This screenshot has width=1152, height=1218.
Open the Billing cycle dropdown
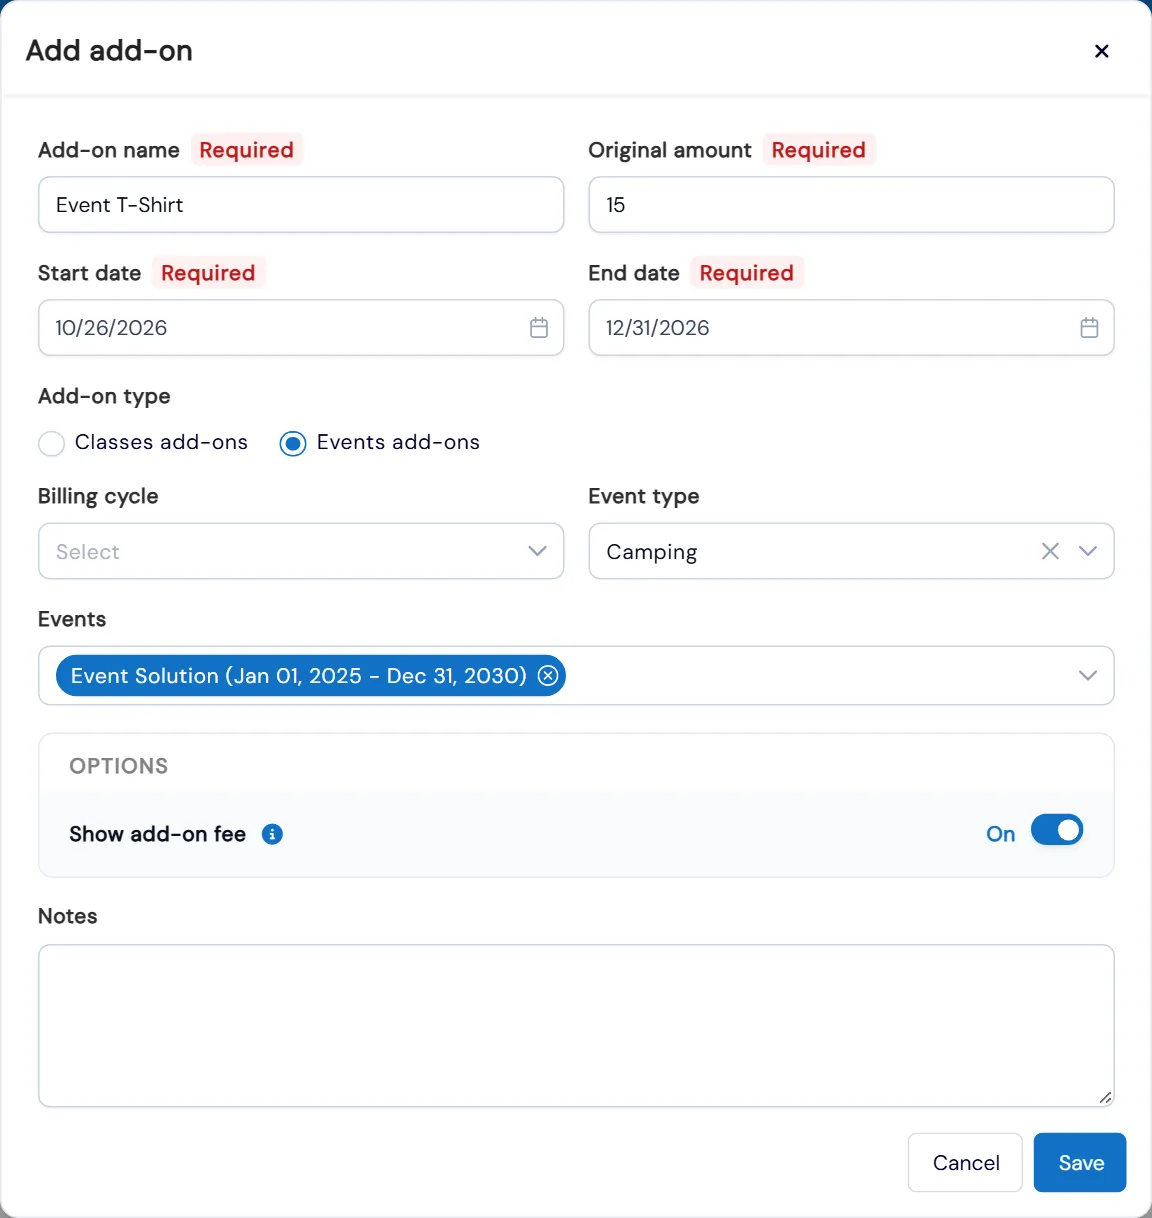301,551
